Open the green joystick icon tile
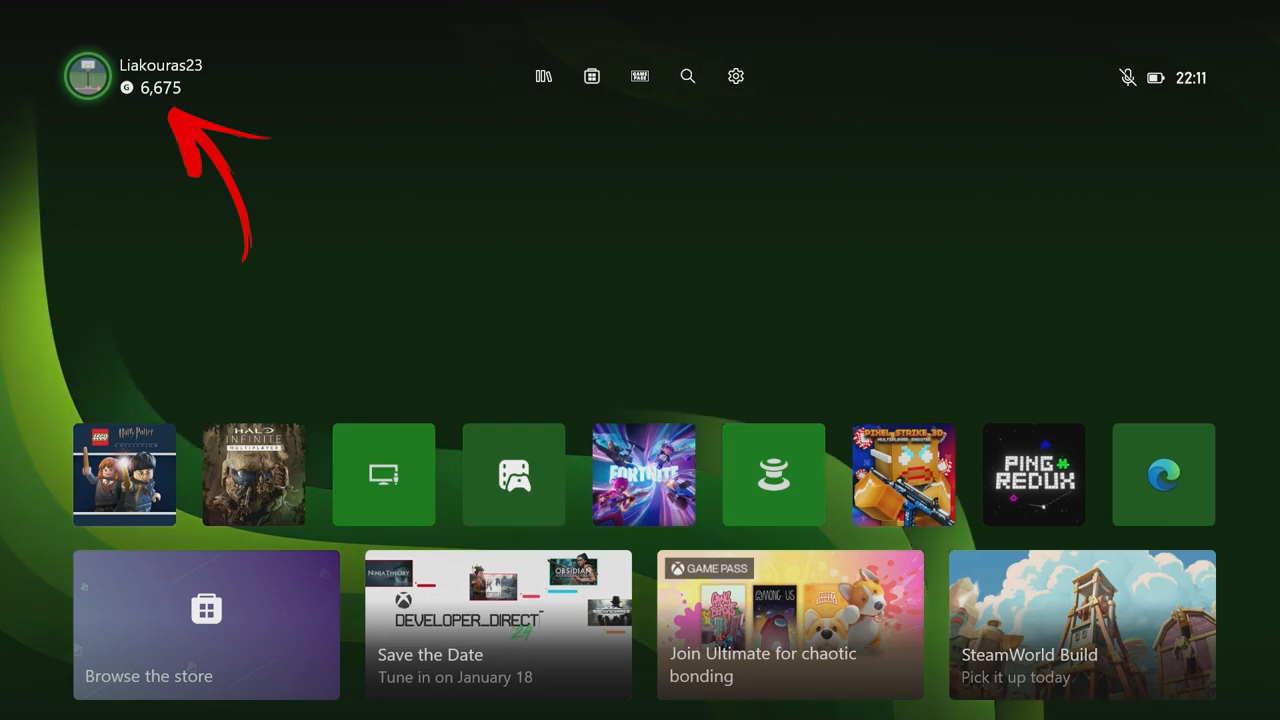The width and height of the screenshot is (1280, 720). pyautogui.click(x=774, y=474)
